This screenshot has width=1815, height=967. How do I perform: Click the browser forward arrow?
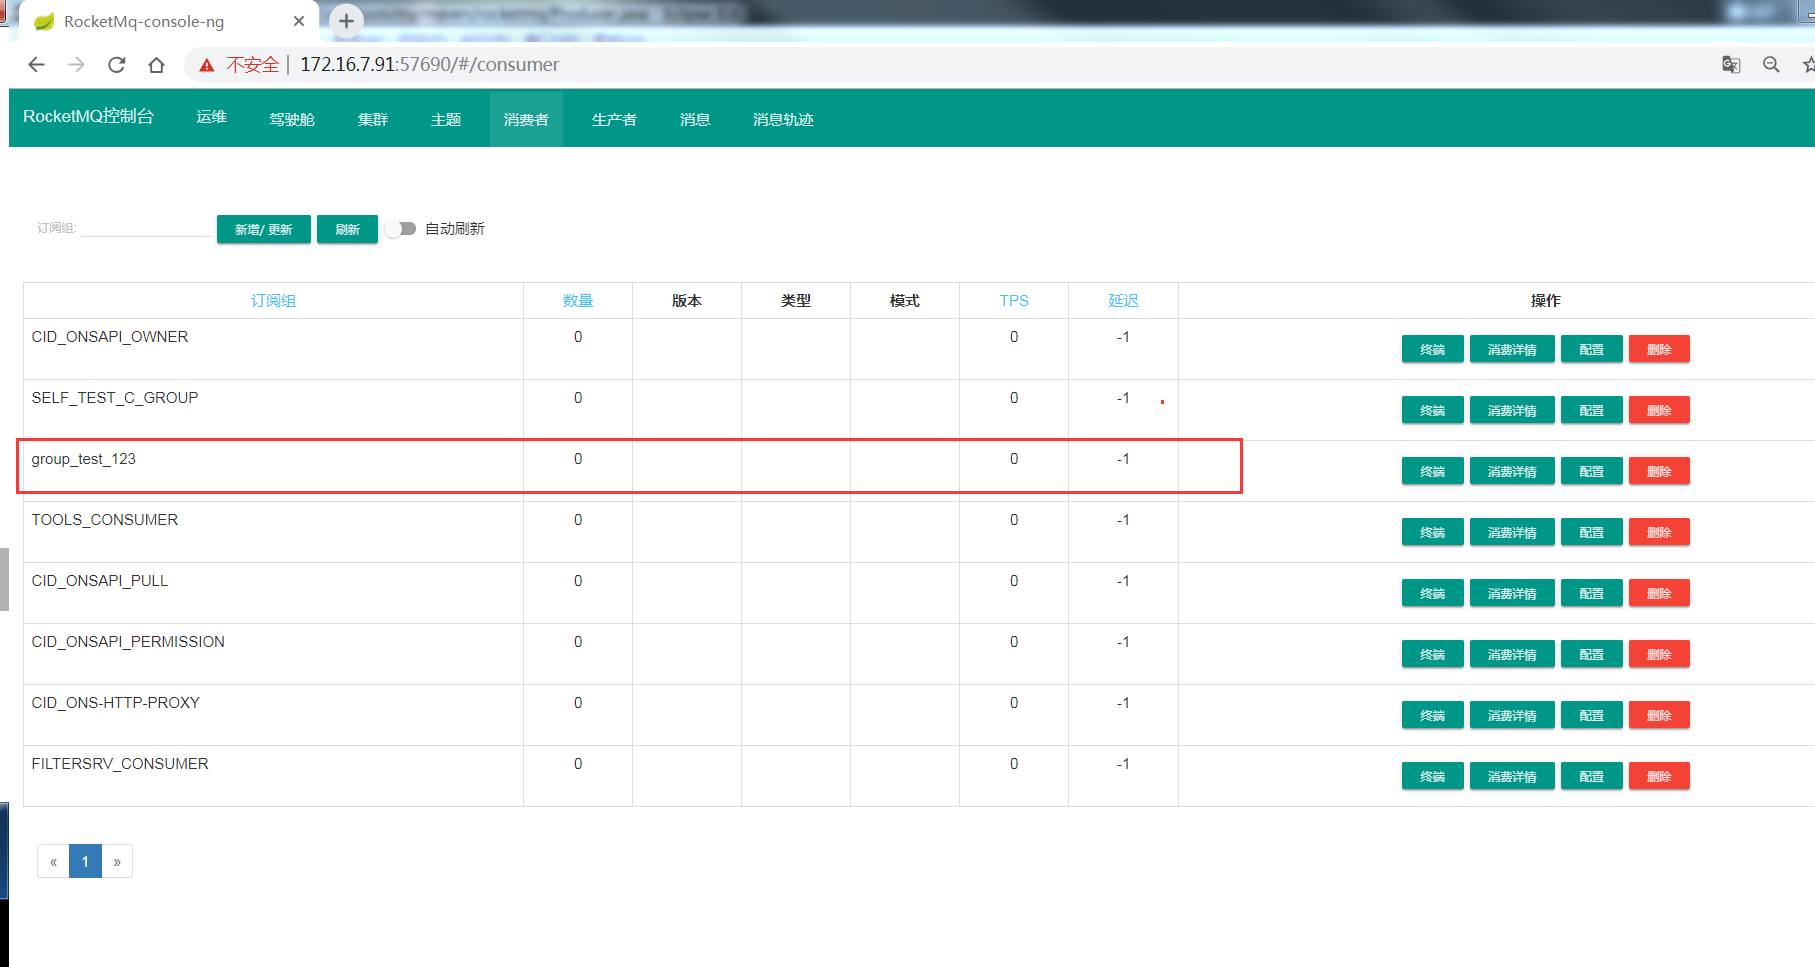(77, 65)
